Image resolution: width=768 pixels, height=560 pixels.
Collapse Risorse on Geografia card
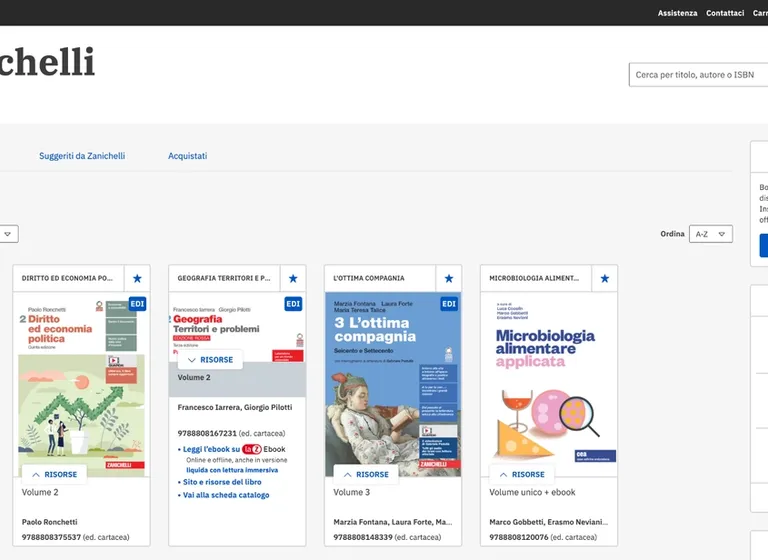point(210,360)
